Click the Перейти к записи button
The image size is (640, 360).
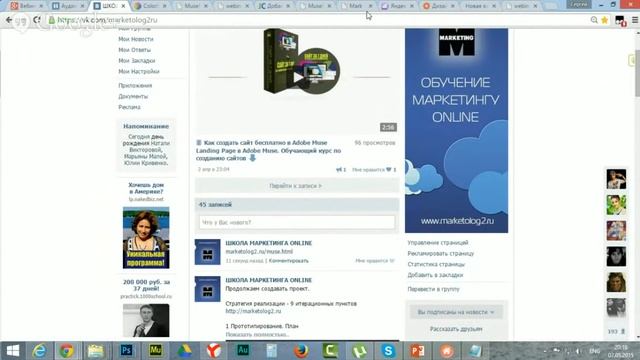coord(297,186)
